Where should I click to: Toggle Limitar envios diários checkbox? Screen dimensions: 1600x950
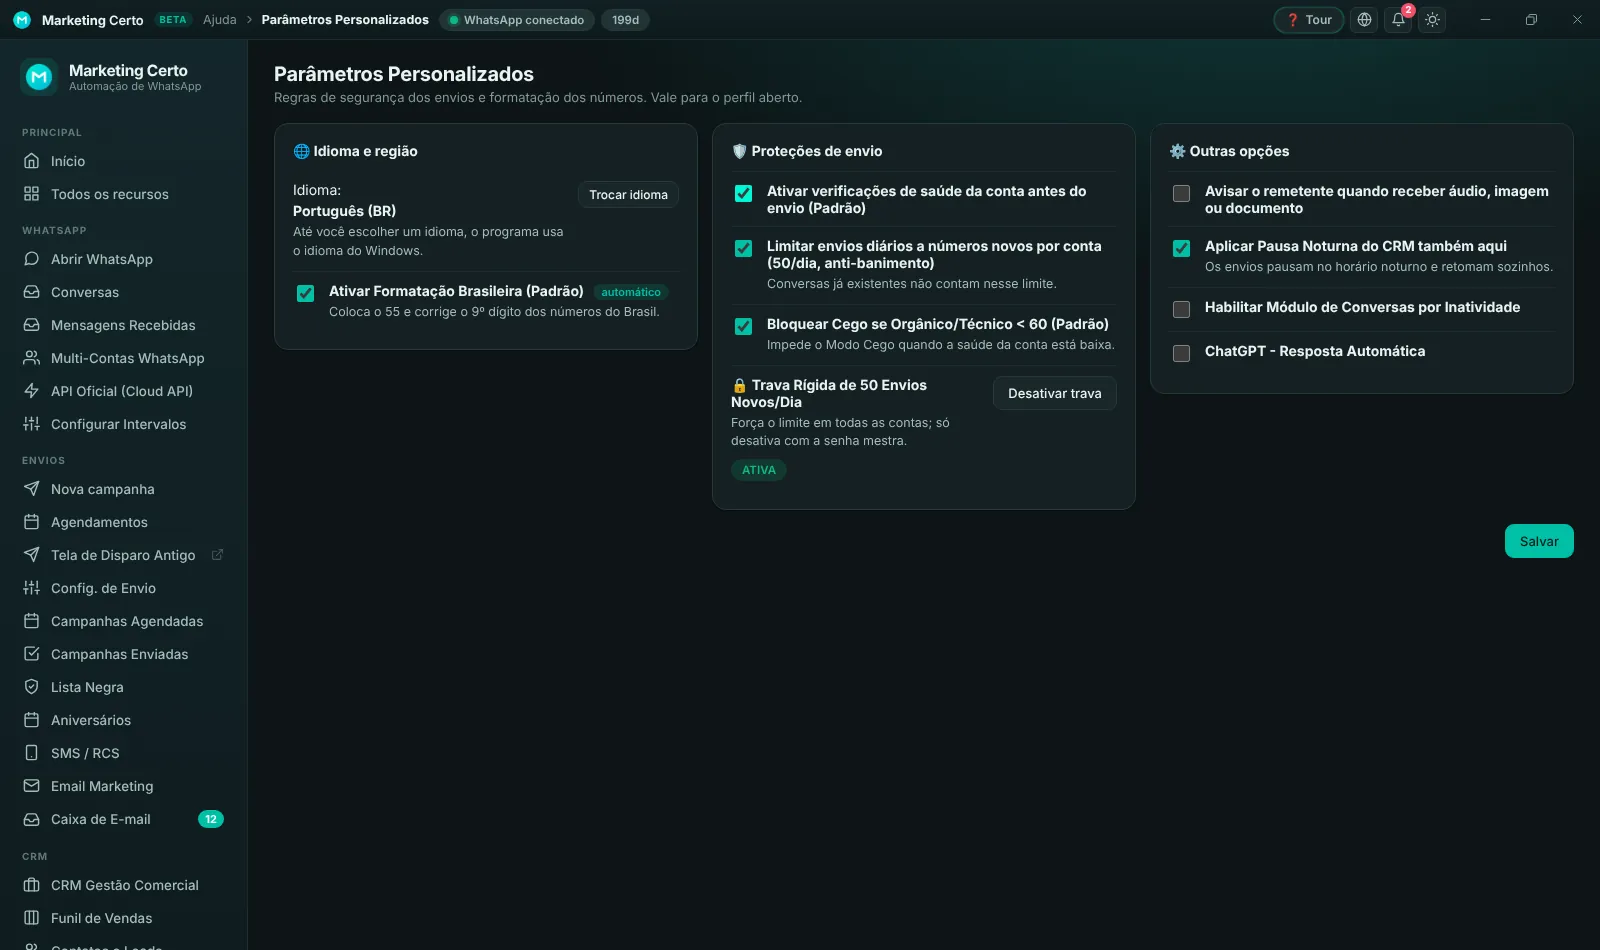coord(743,248)
